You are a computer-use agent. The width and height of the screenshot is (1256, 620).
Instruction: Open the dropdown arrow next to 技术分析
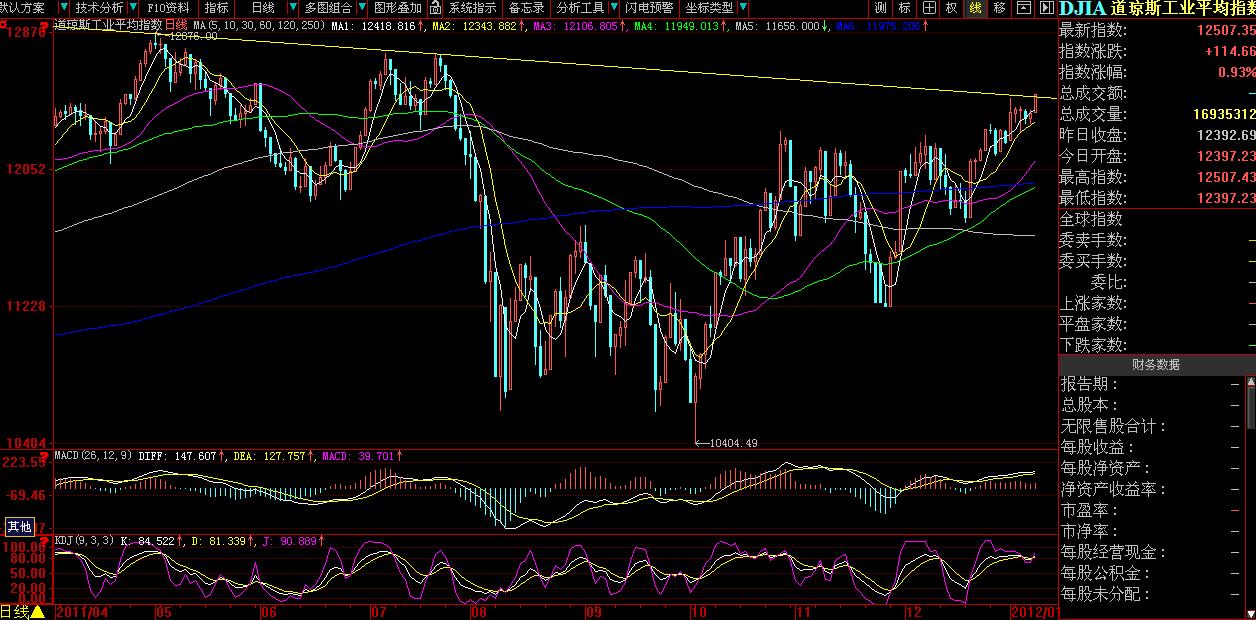[x=133, y=8]
